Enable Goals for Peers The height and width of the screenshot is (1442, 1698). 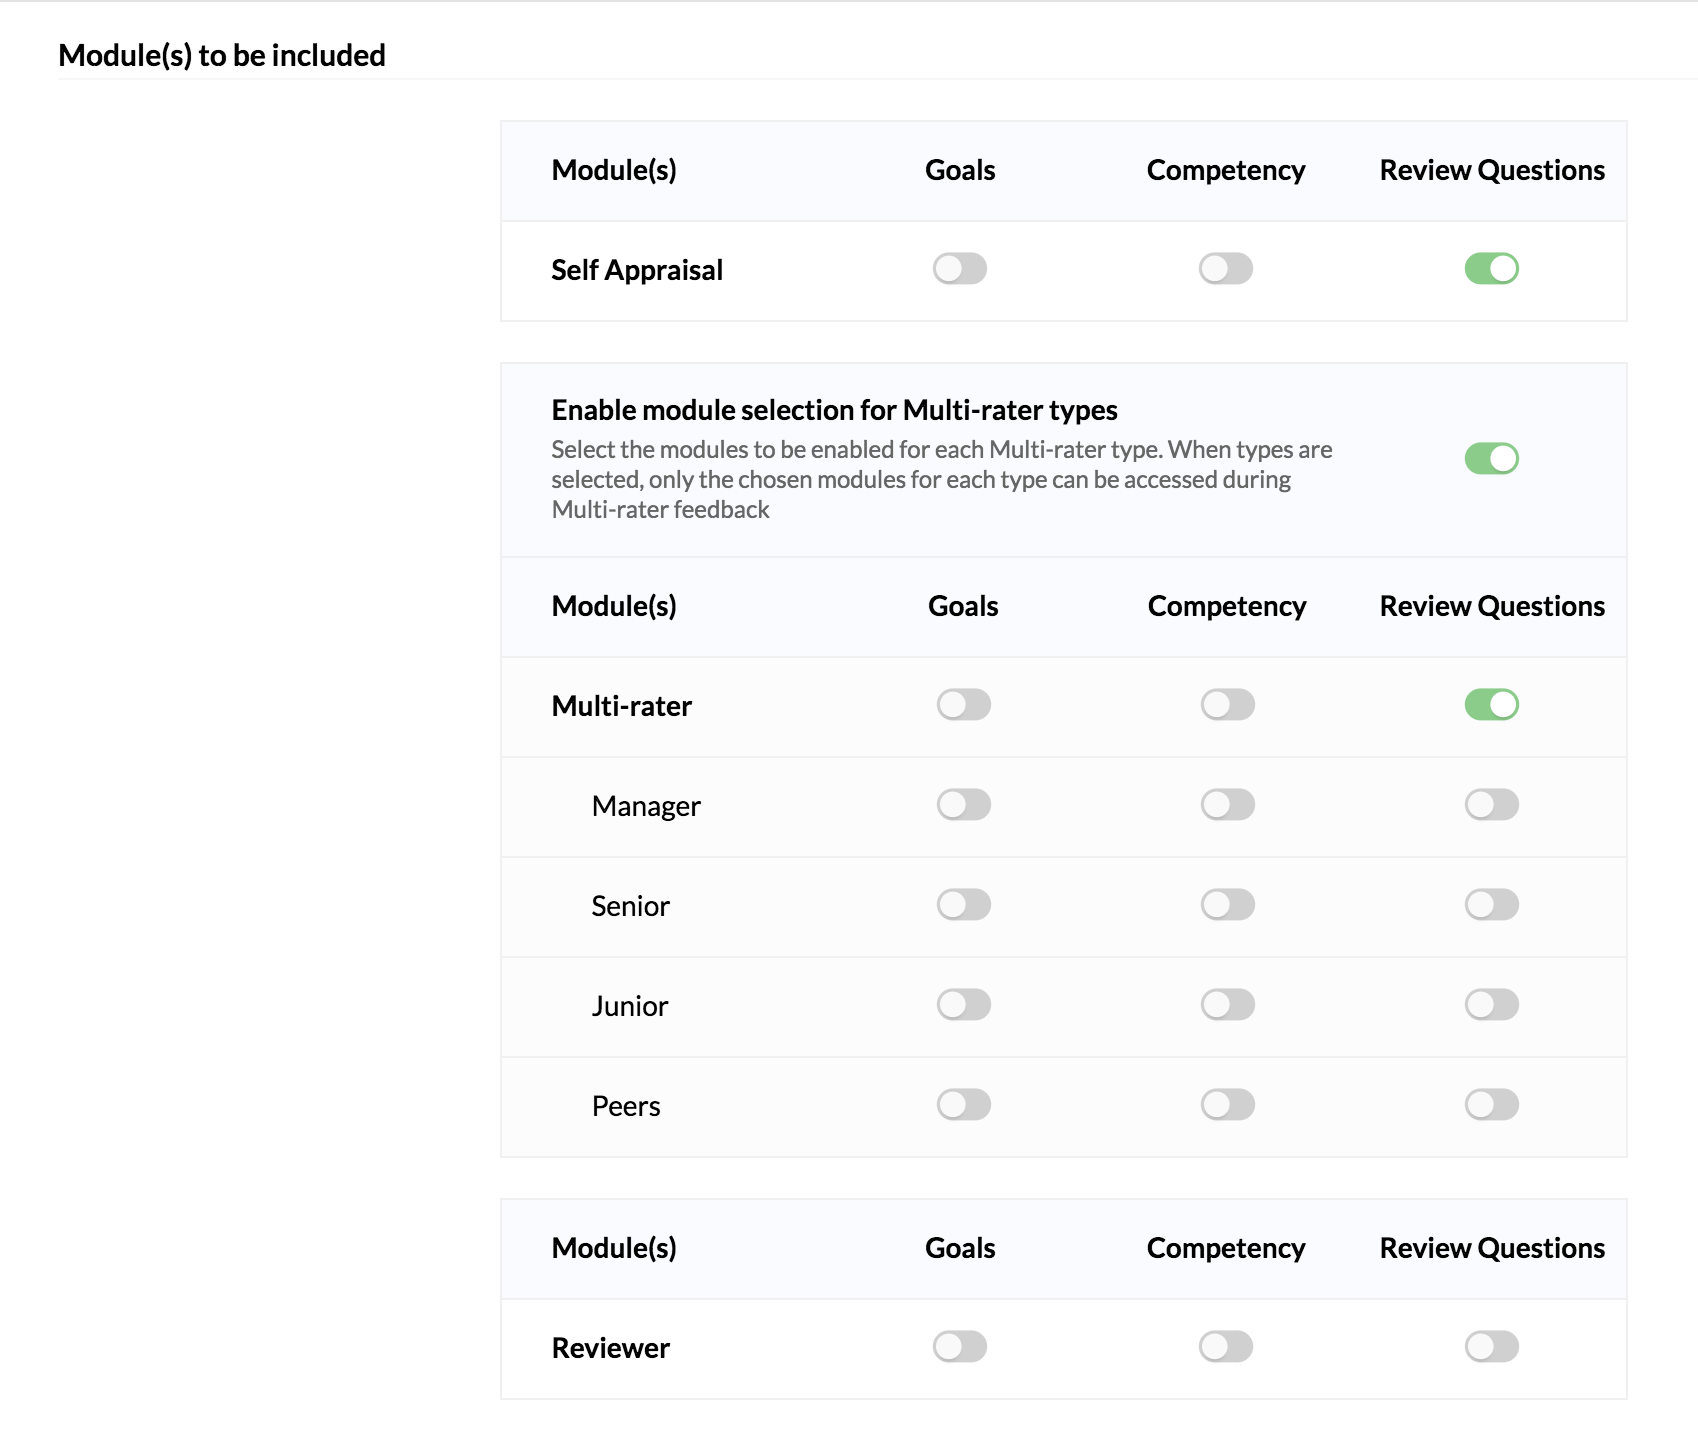[x=964, y=1105]
